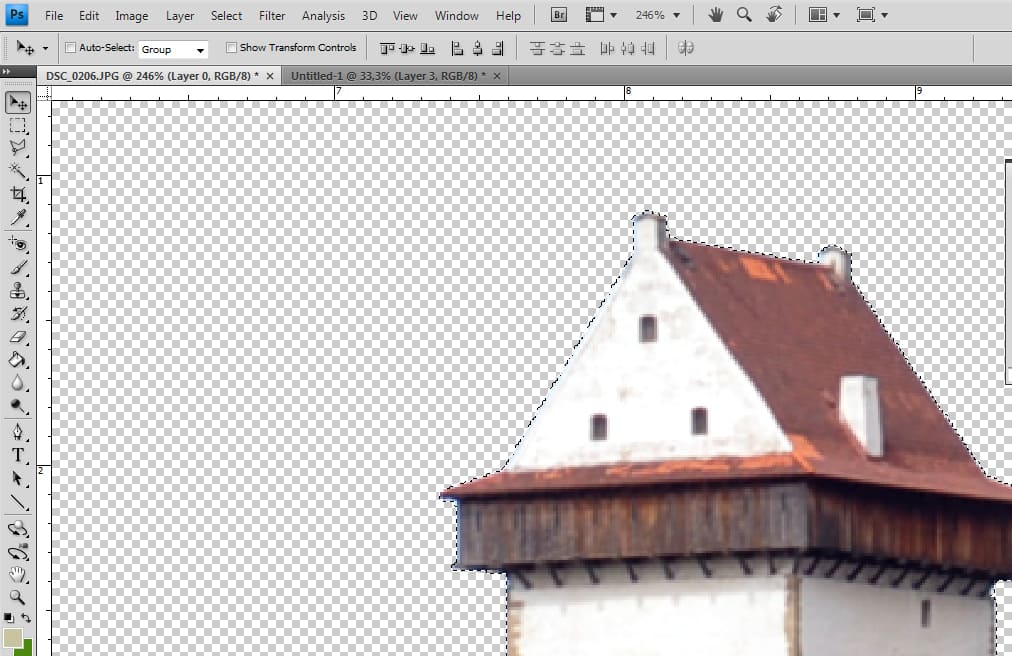
Task: Launch Adobe Bridge from the application bar
Action: point(559,16)
